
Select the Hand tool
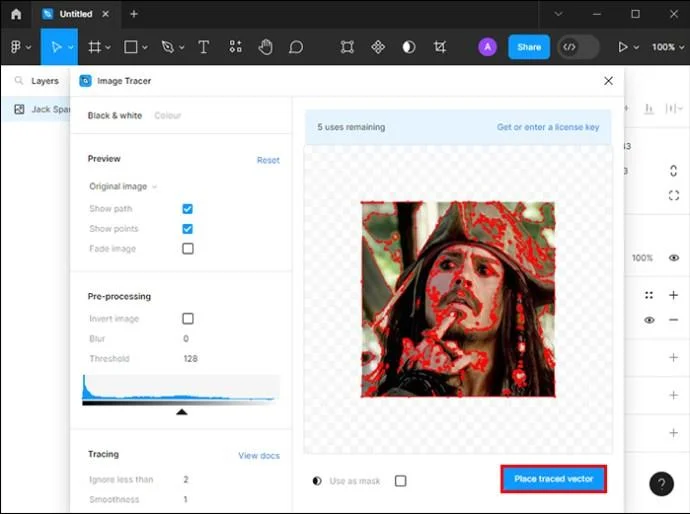click(x=265, y=47)
